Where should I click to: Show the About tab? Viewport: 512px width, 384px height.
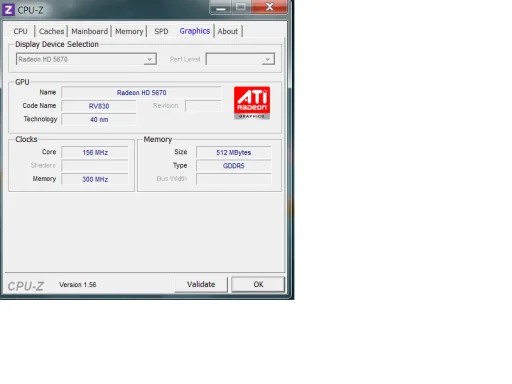228,31
